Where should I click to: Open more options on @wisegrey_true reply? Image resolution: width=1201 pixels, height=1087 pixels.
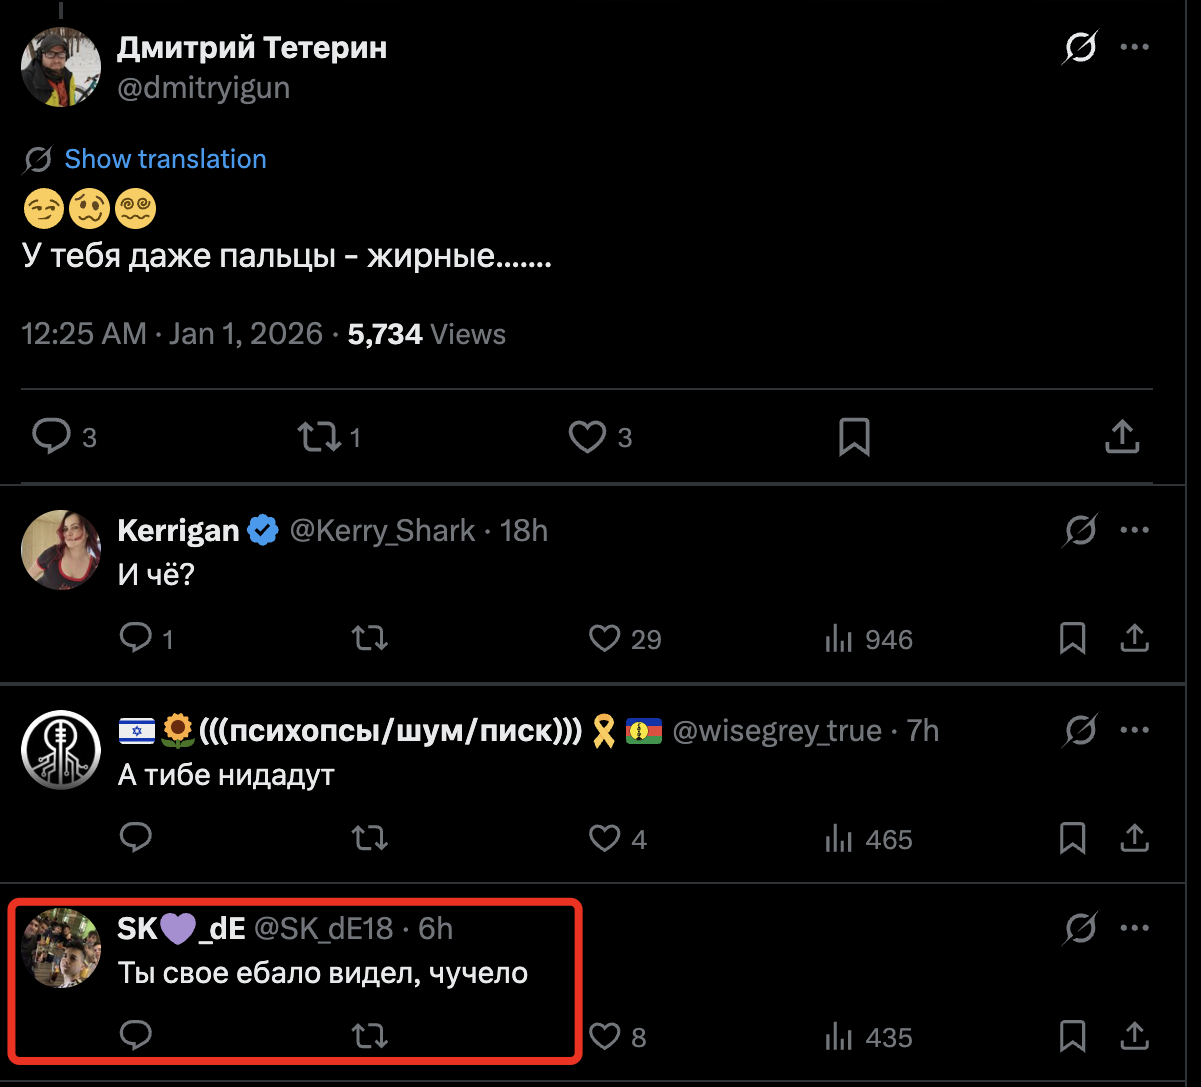1135,730
